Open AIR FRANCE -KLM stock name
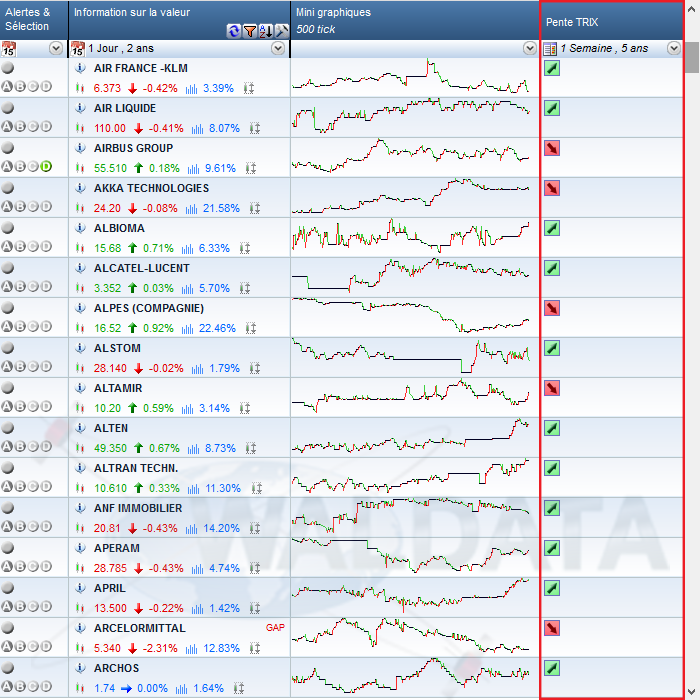The height and width of the screenshot is (700, 700). tap(141, 68)
